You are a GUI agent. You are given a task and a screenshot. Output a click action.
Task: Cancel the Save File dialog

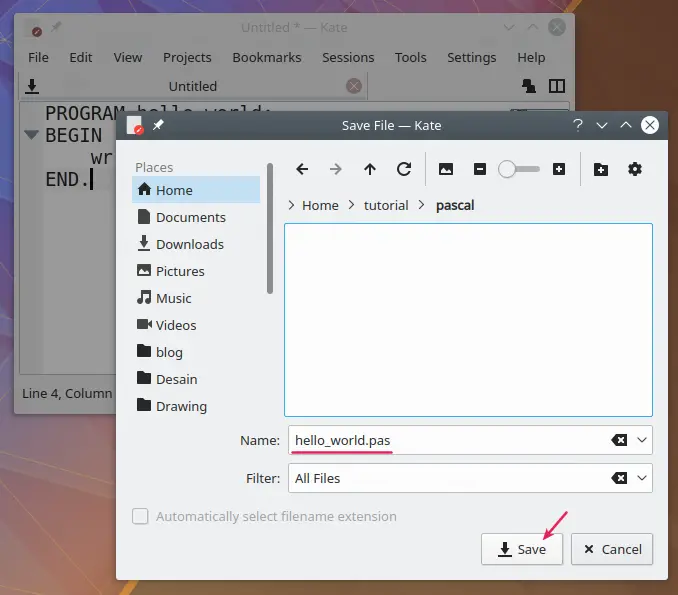[x=612, y=549]
